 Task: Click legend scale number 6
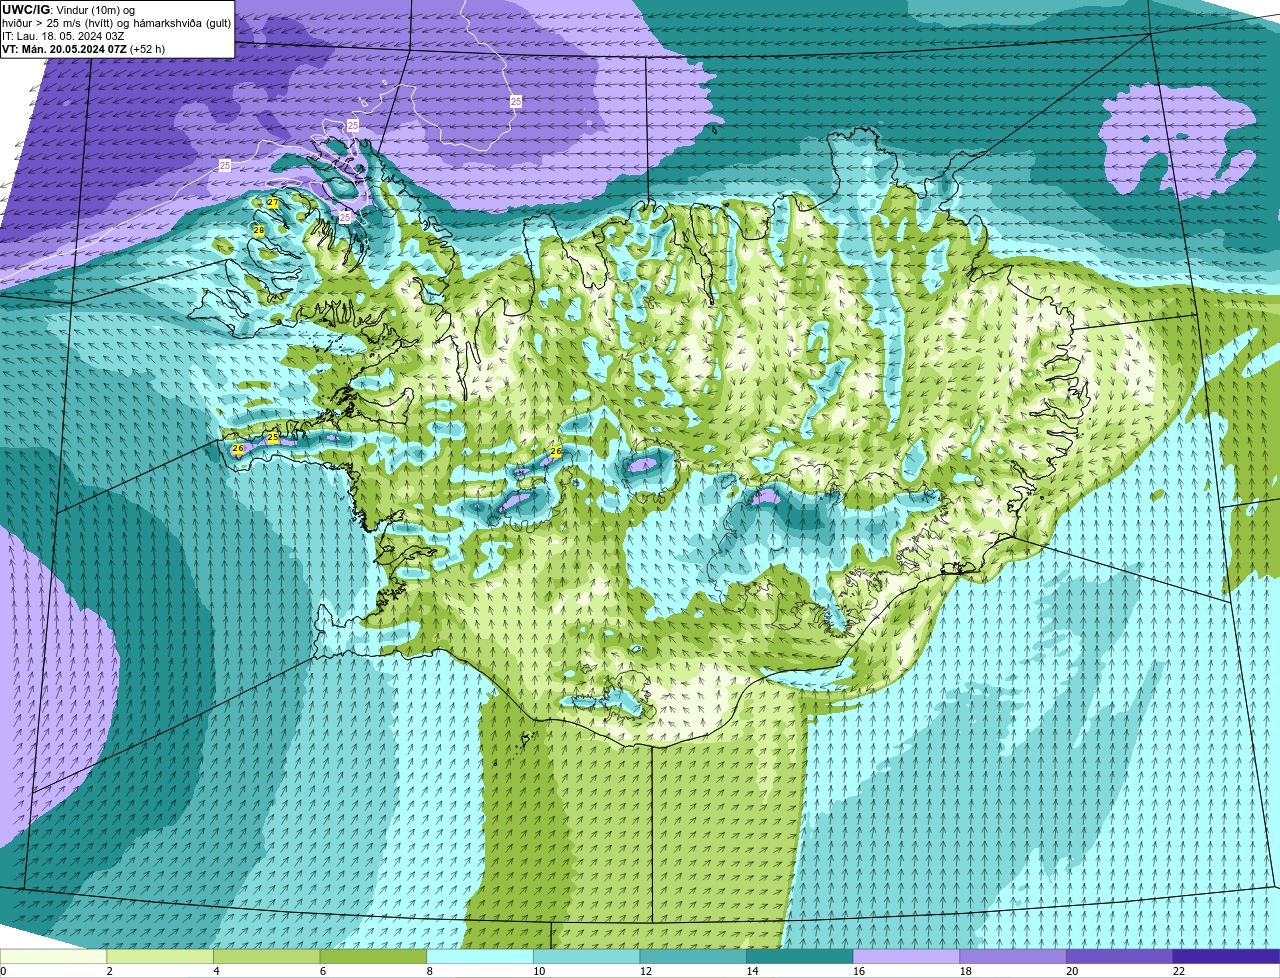322,971
